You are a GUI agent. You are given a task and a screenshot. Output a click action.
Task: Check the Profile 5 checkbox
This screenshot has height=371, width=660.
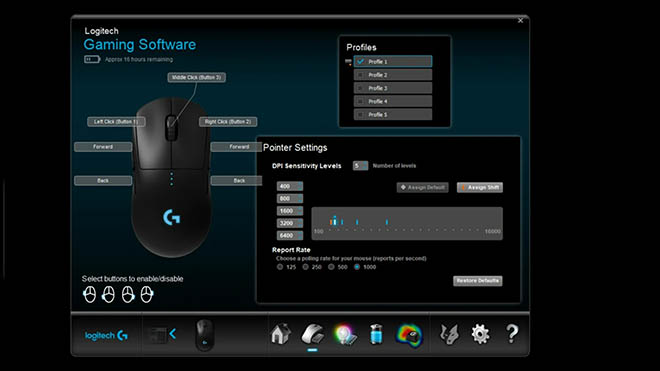pyautogui.click(x=360, y=115)
